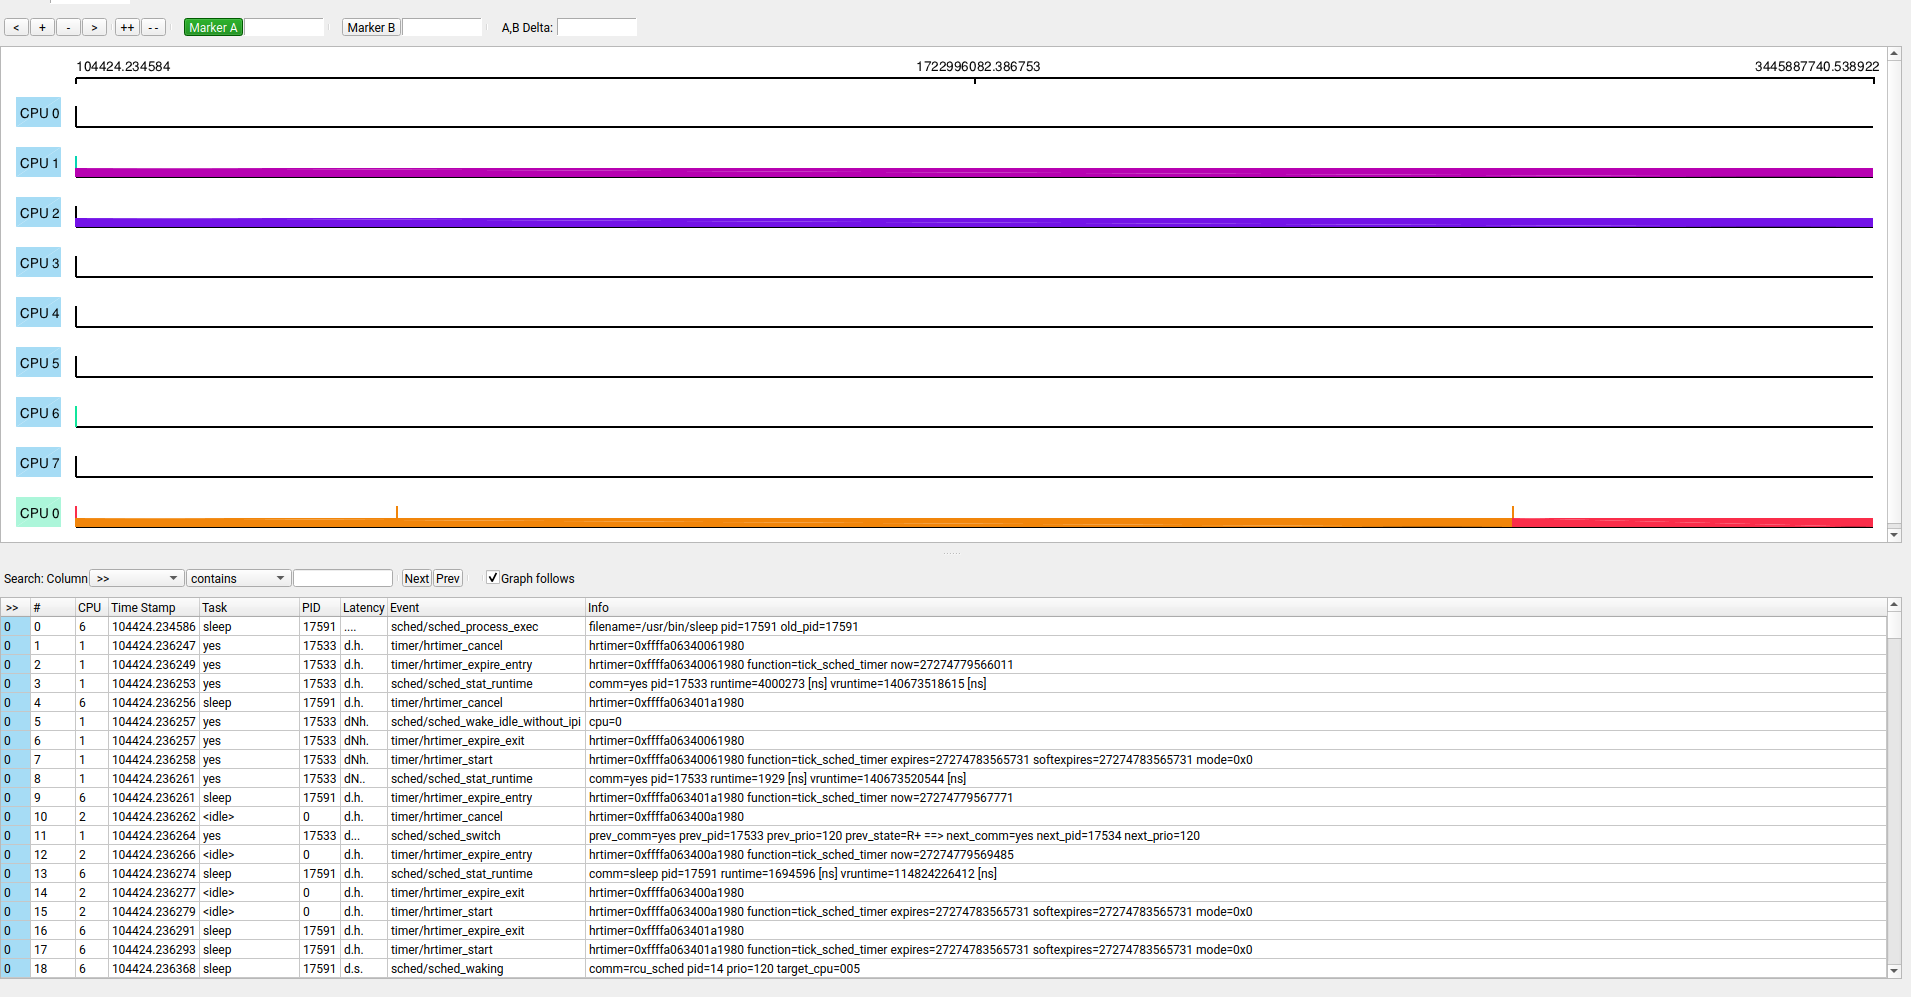The width and height of the screenshot is (1911, 997).
Task: Select the Marker B button
Action: point(371,28)
